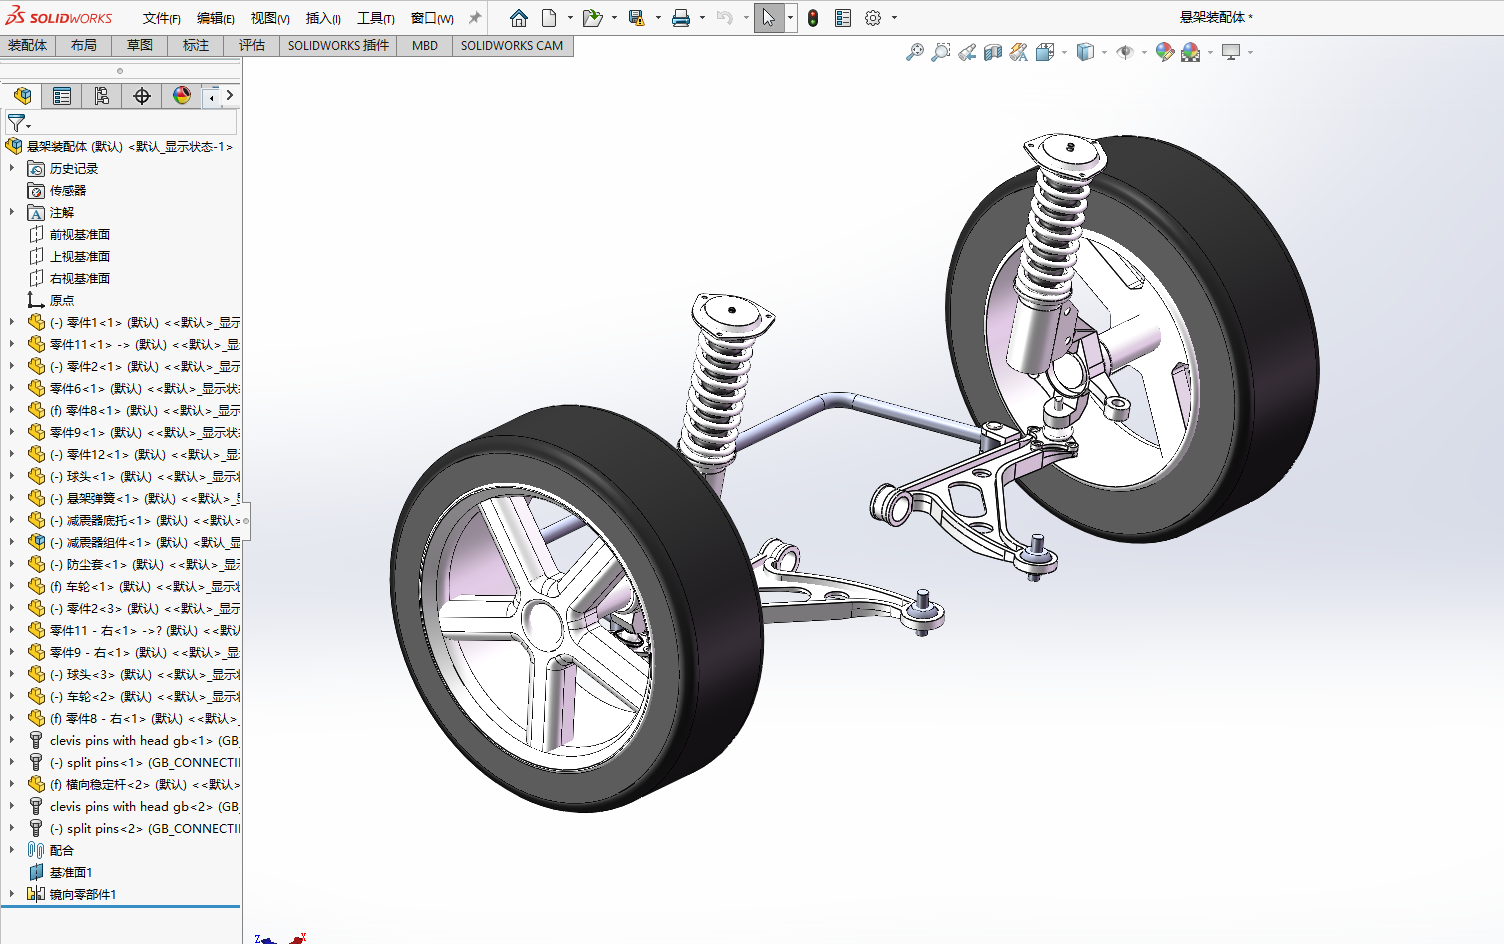Click the Apply Scene icon

pyautogui.click(x=1190, y=52)
